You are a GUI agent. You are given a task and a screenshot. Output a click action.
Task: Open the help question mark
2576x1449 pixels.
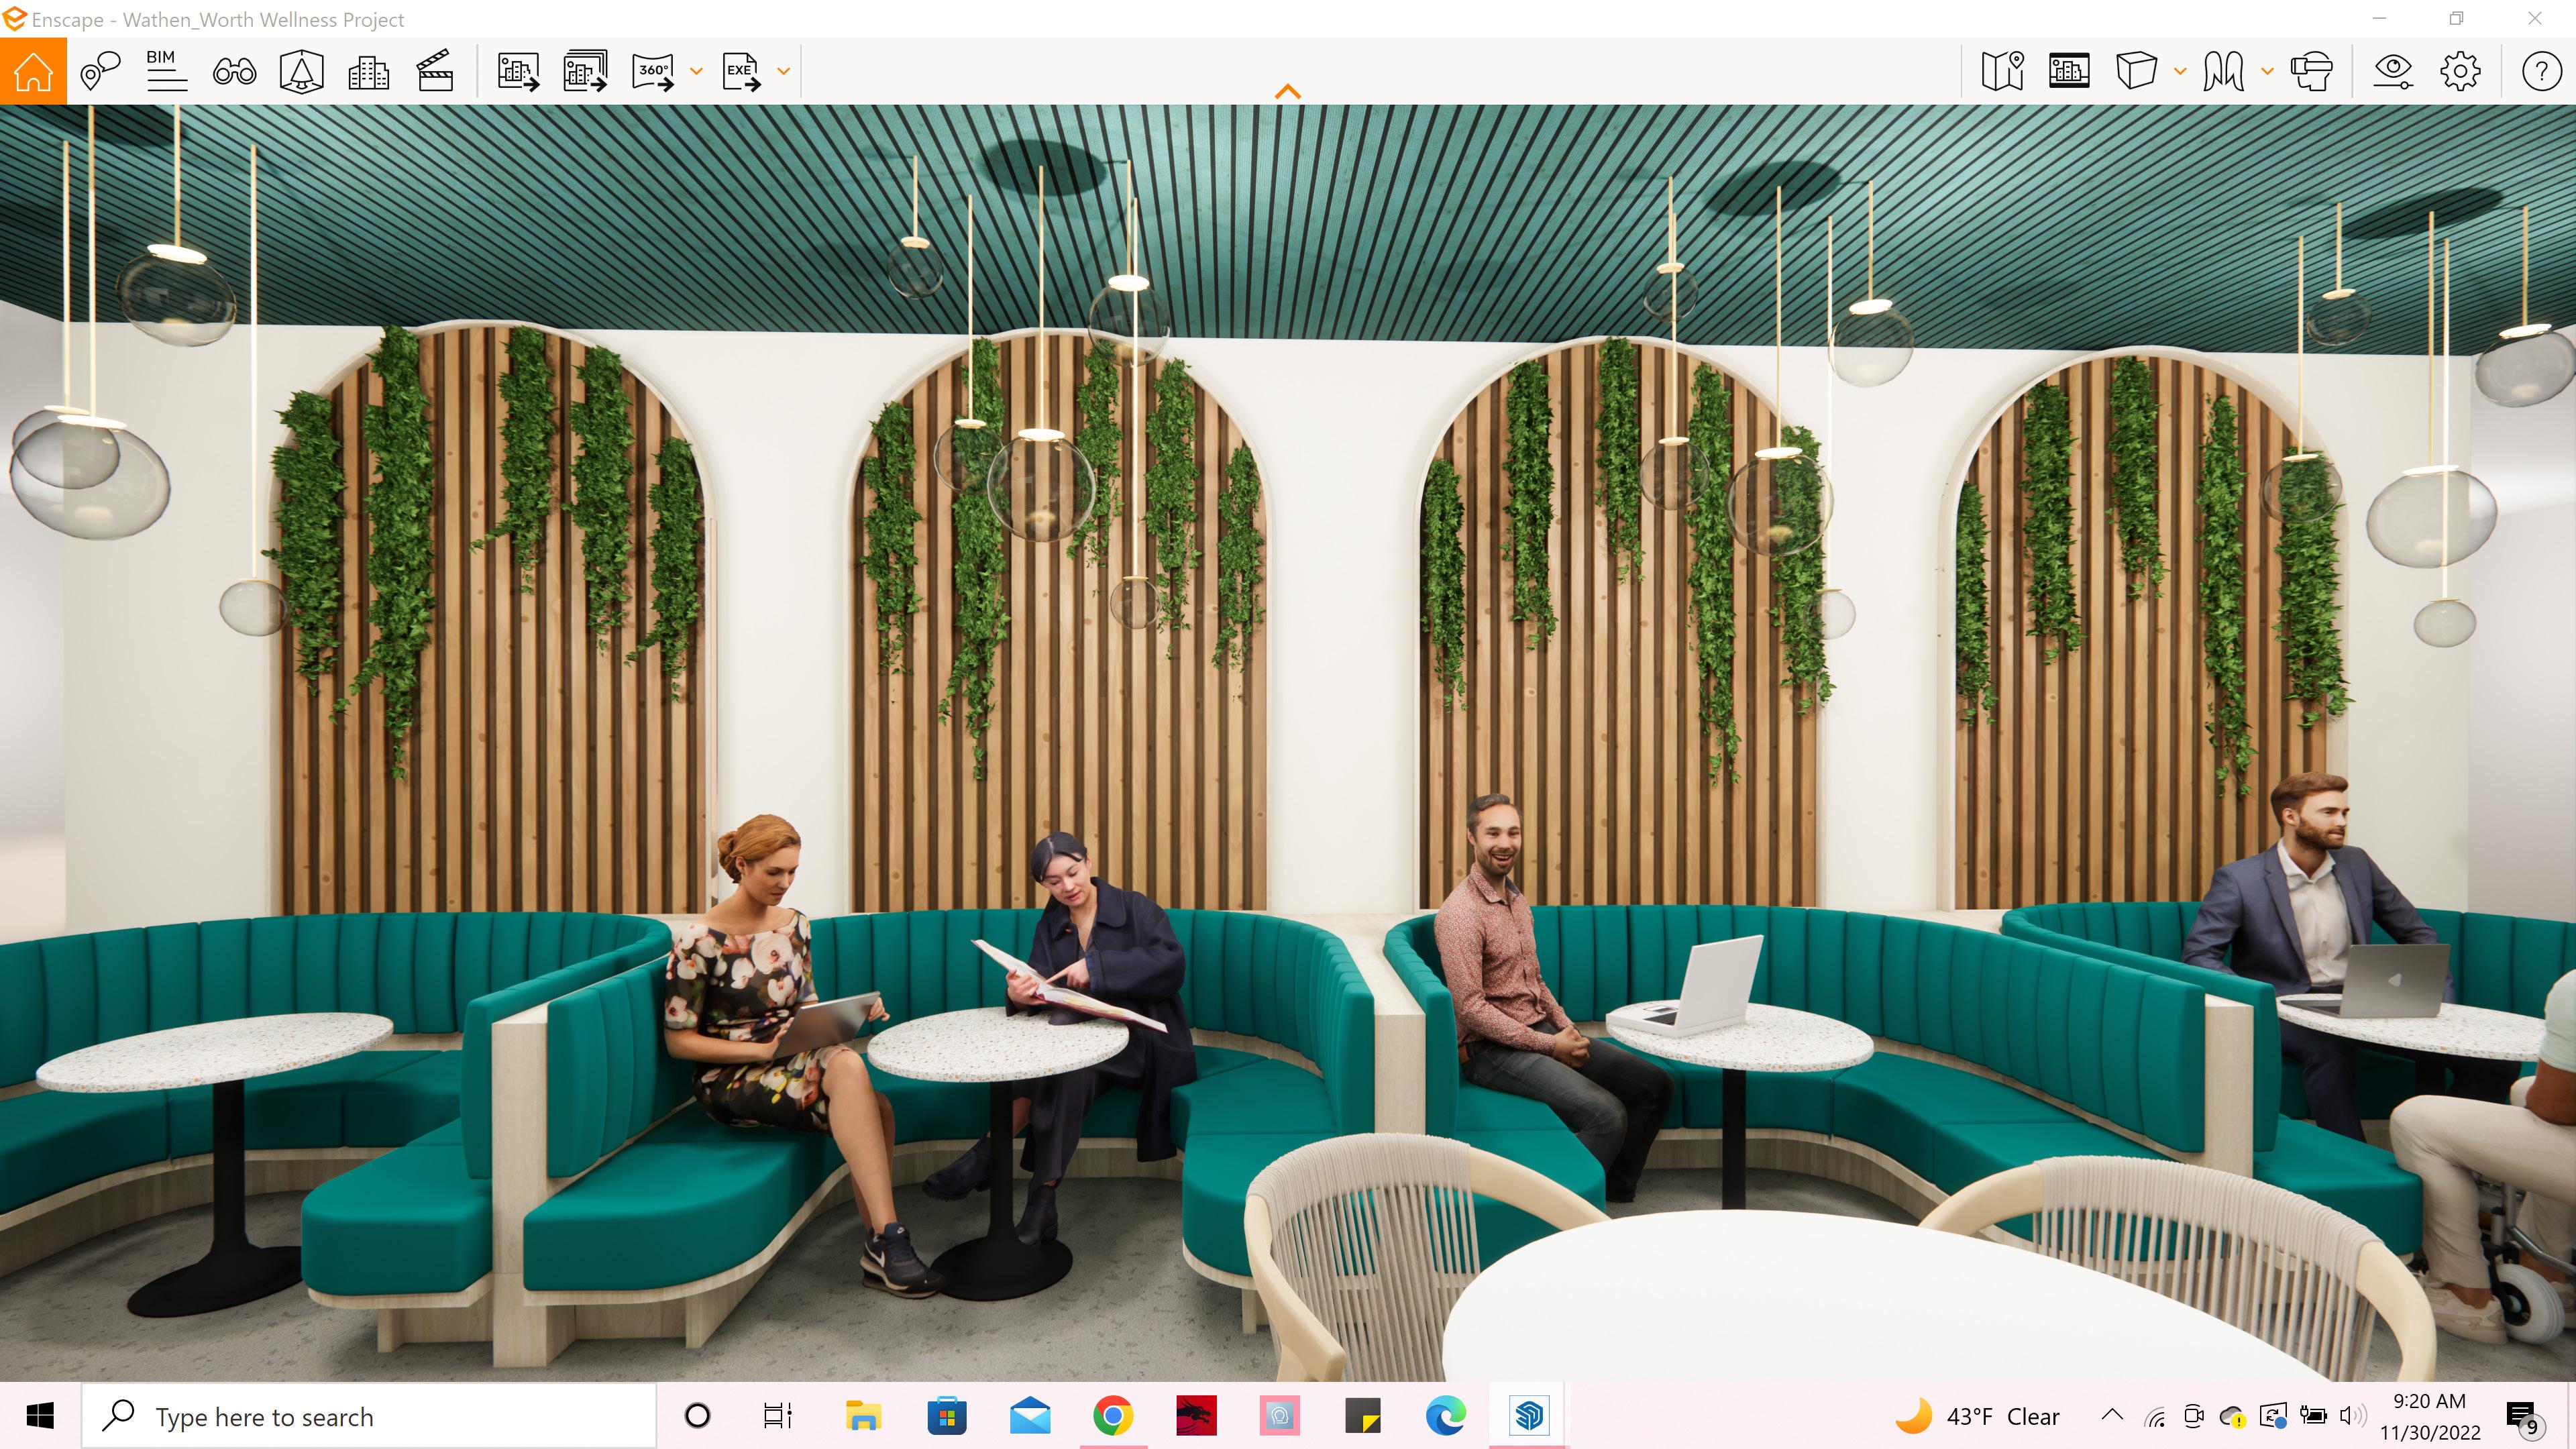click(2541, 71)
